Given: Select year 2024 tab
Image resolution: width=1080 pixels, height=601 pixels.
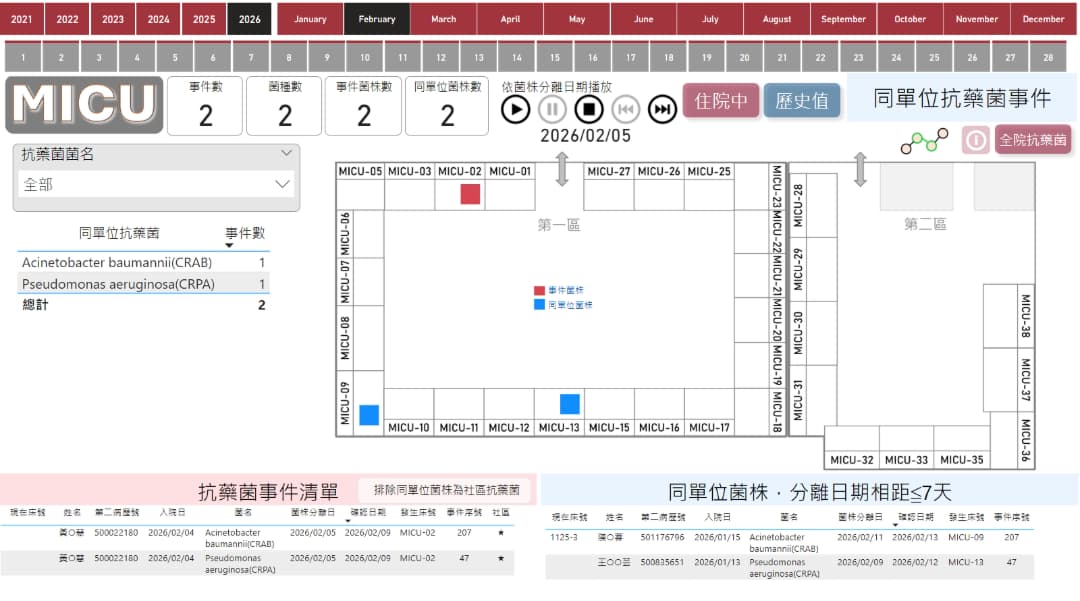Looking at the screenshot, I should coord(158,19).
